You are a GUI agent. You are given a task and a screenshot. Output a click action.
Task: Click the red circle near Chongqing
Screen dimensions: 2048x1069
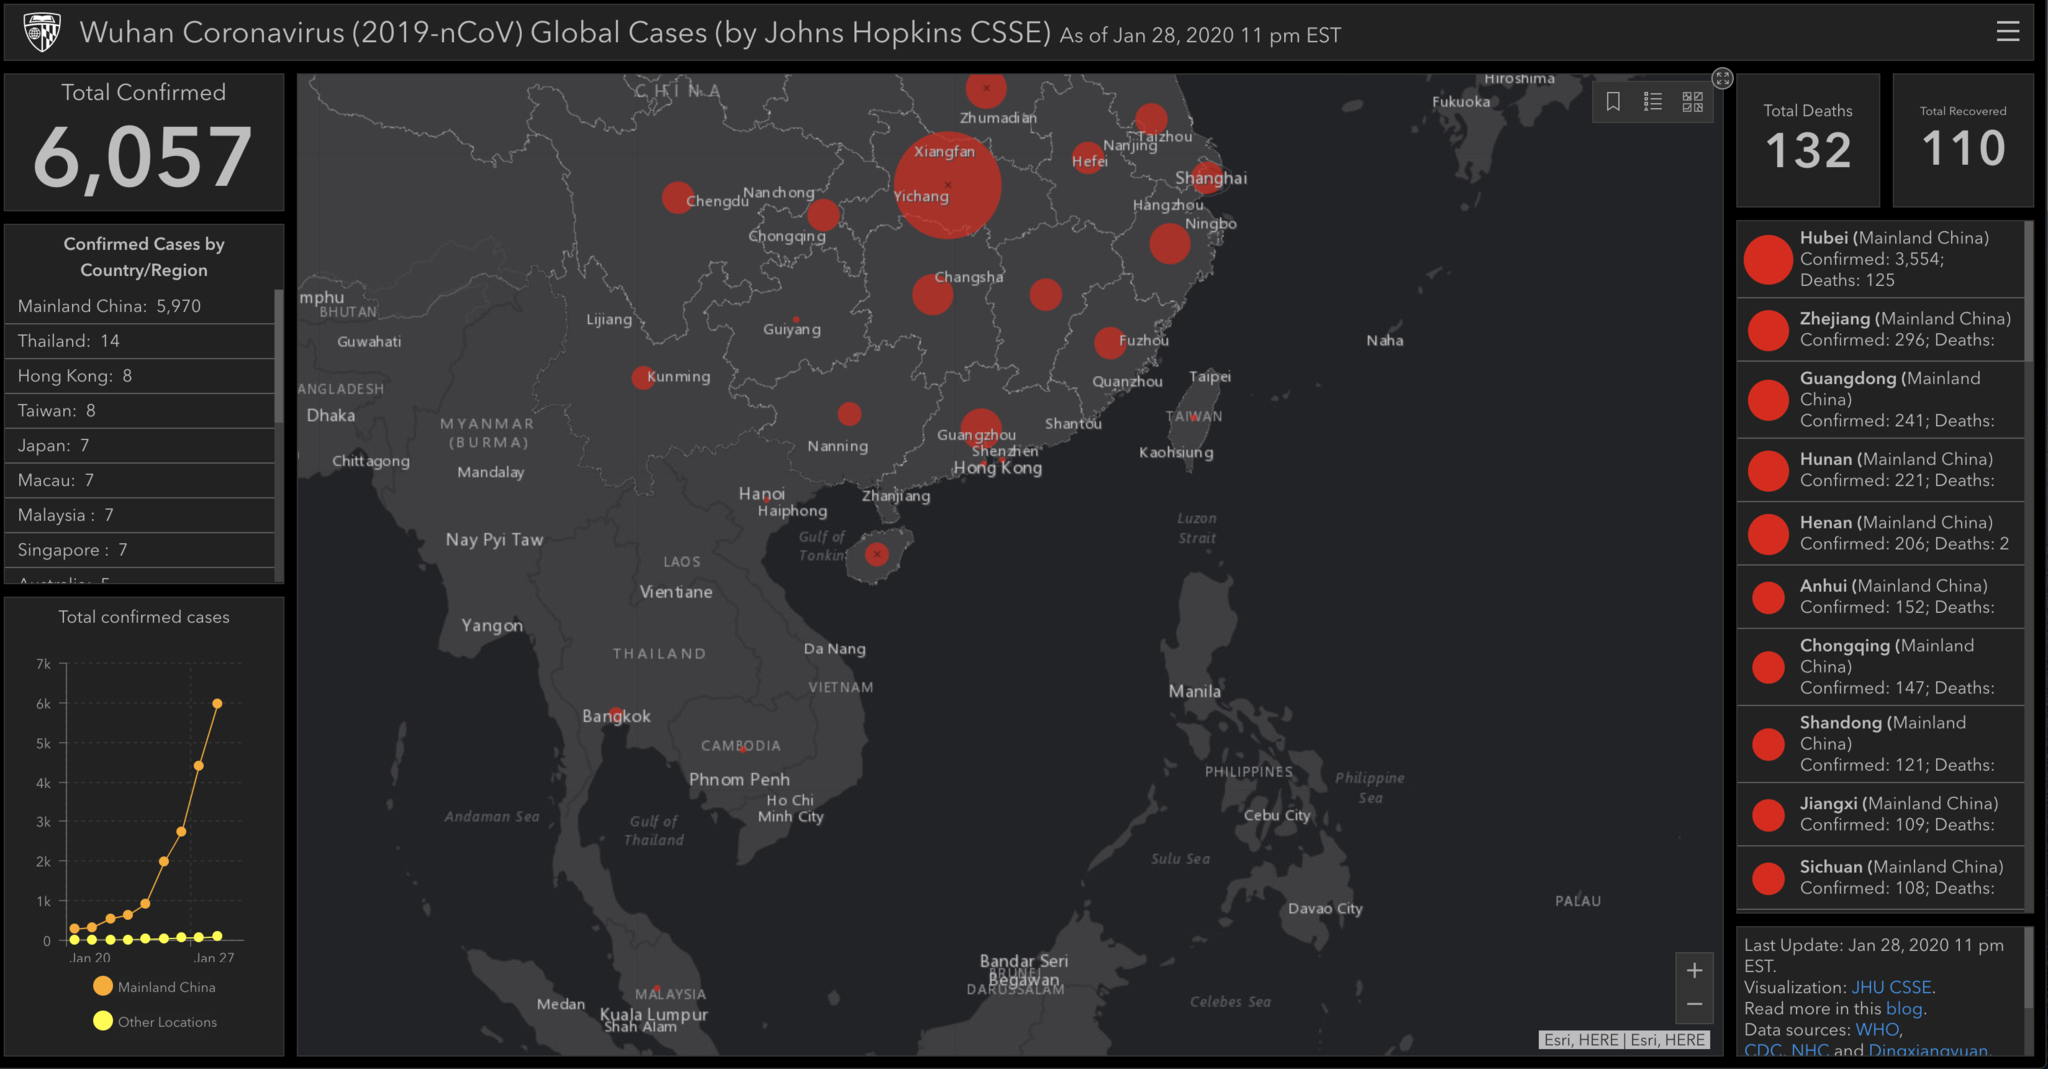point(823,214)
